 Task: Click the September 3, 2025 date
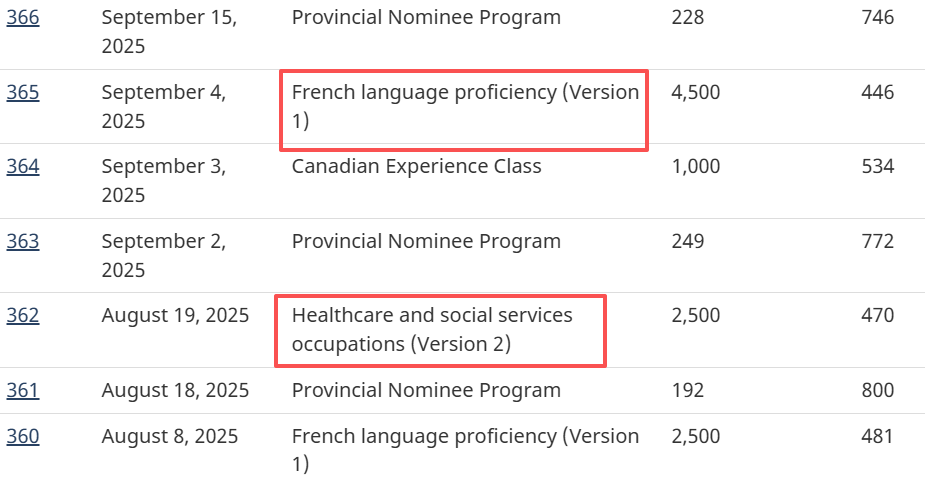(163, 181)
